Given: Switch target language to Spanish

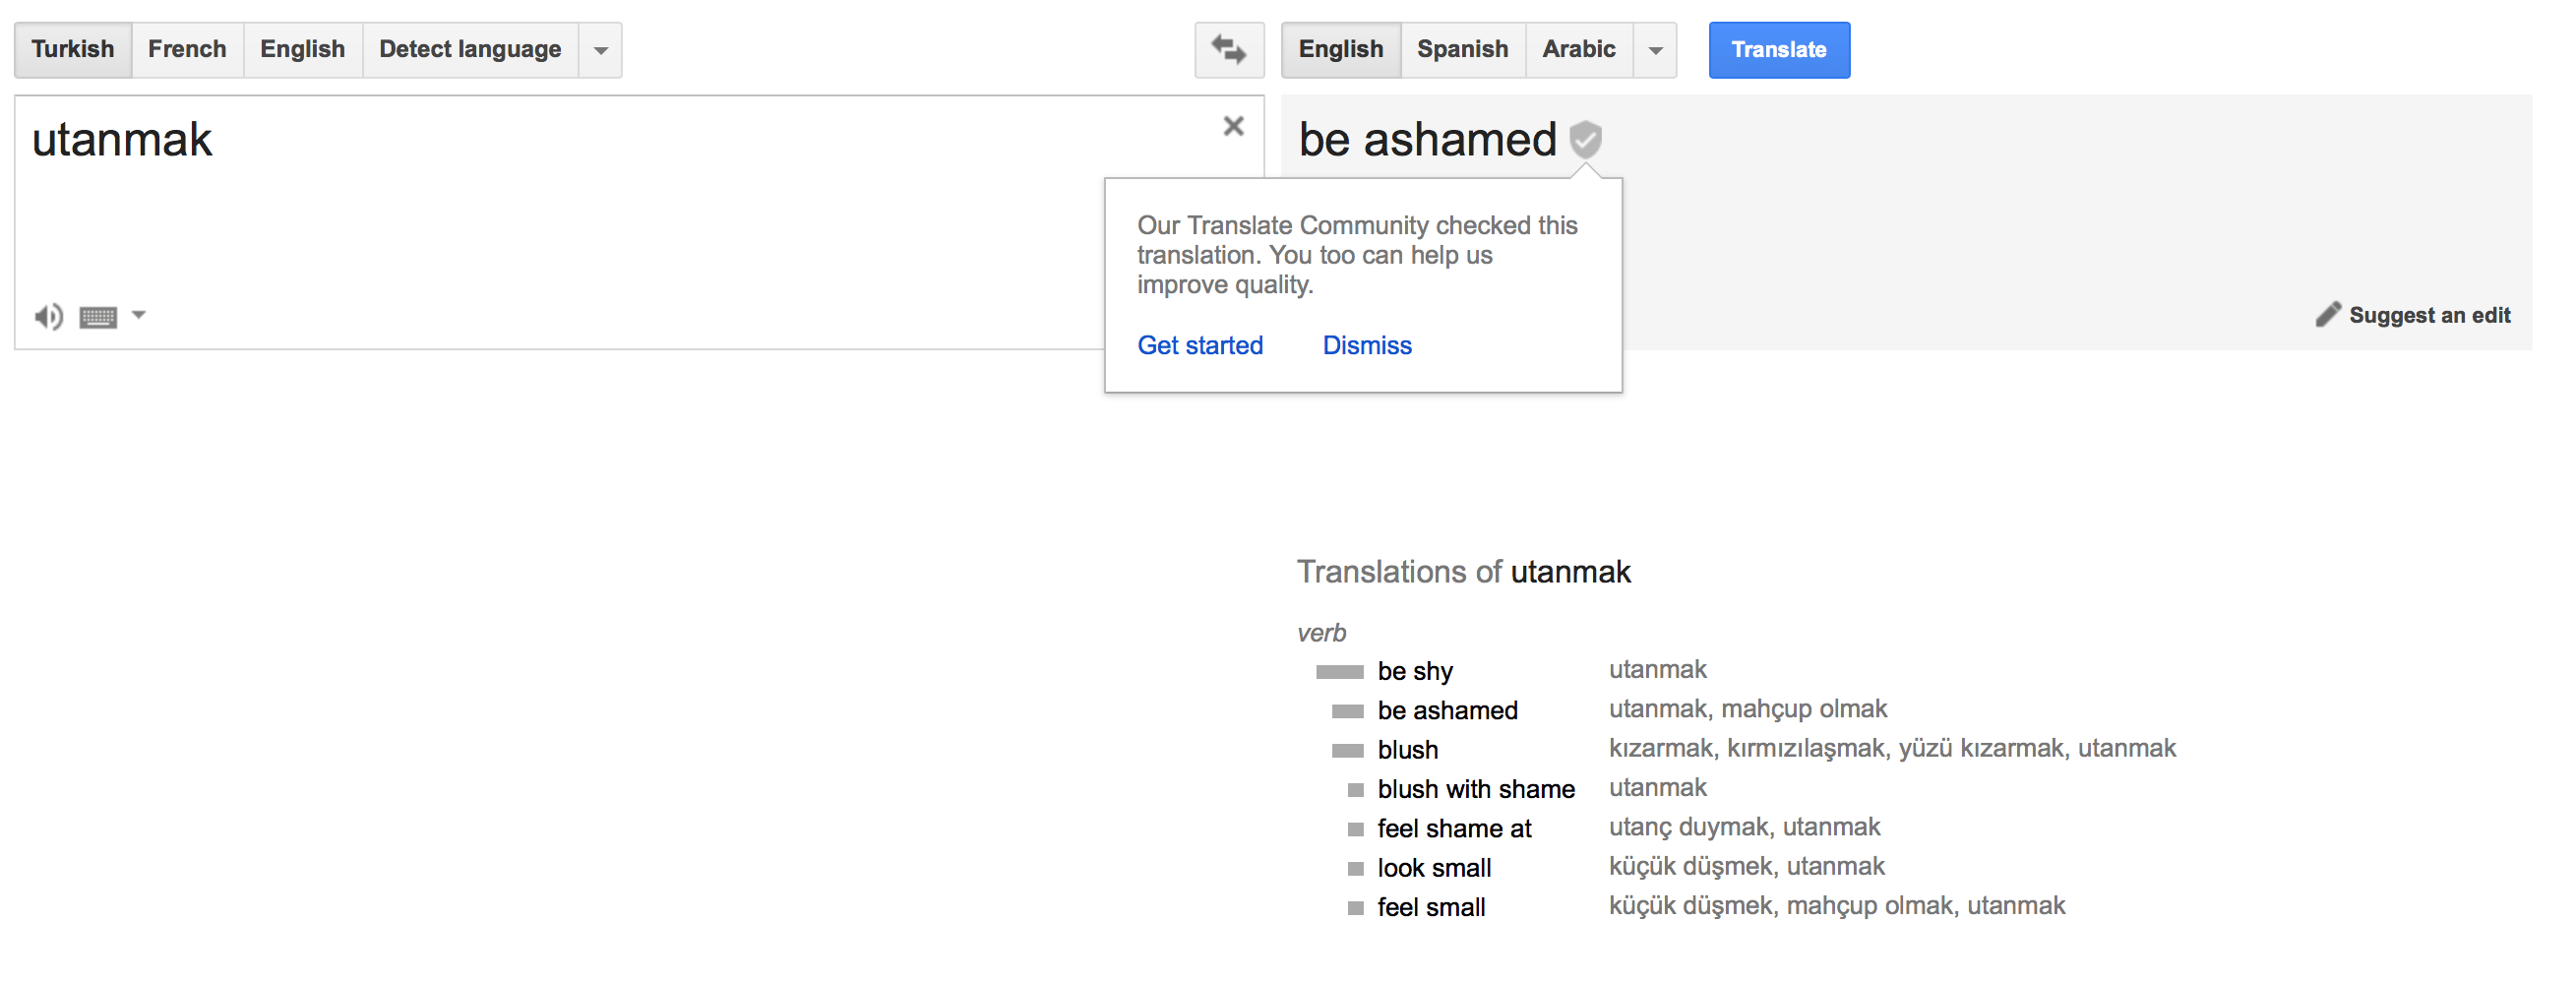Looking at the screenshot, I should tap(1462, 49).
